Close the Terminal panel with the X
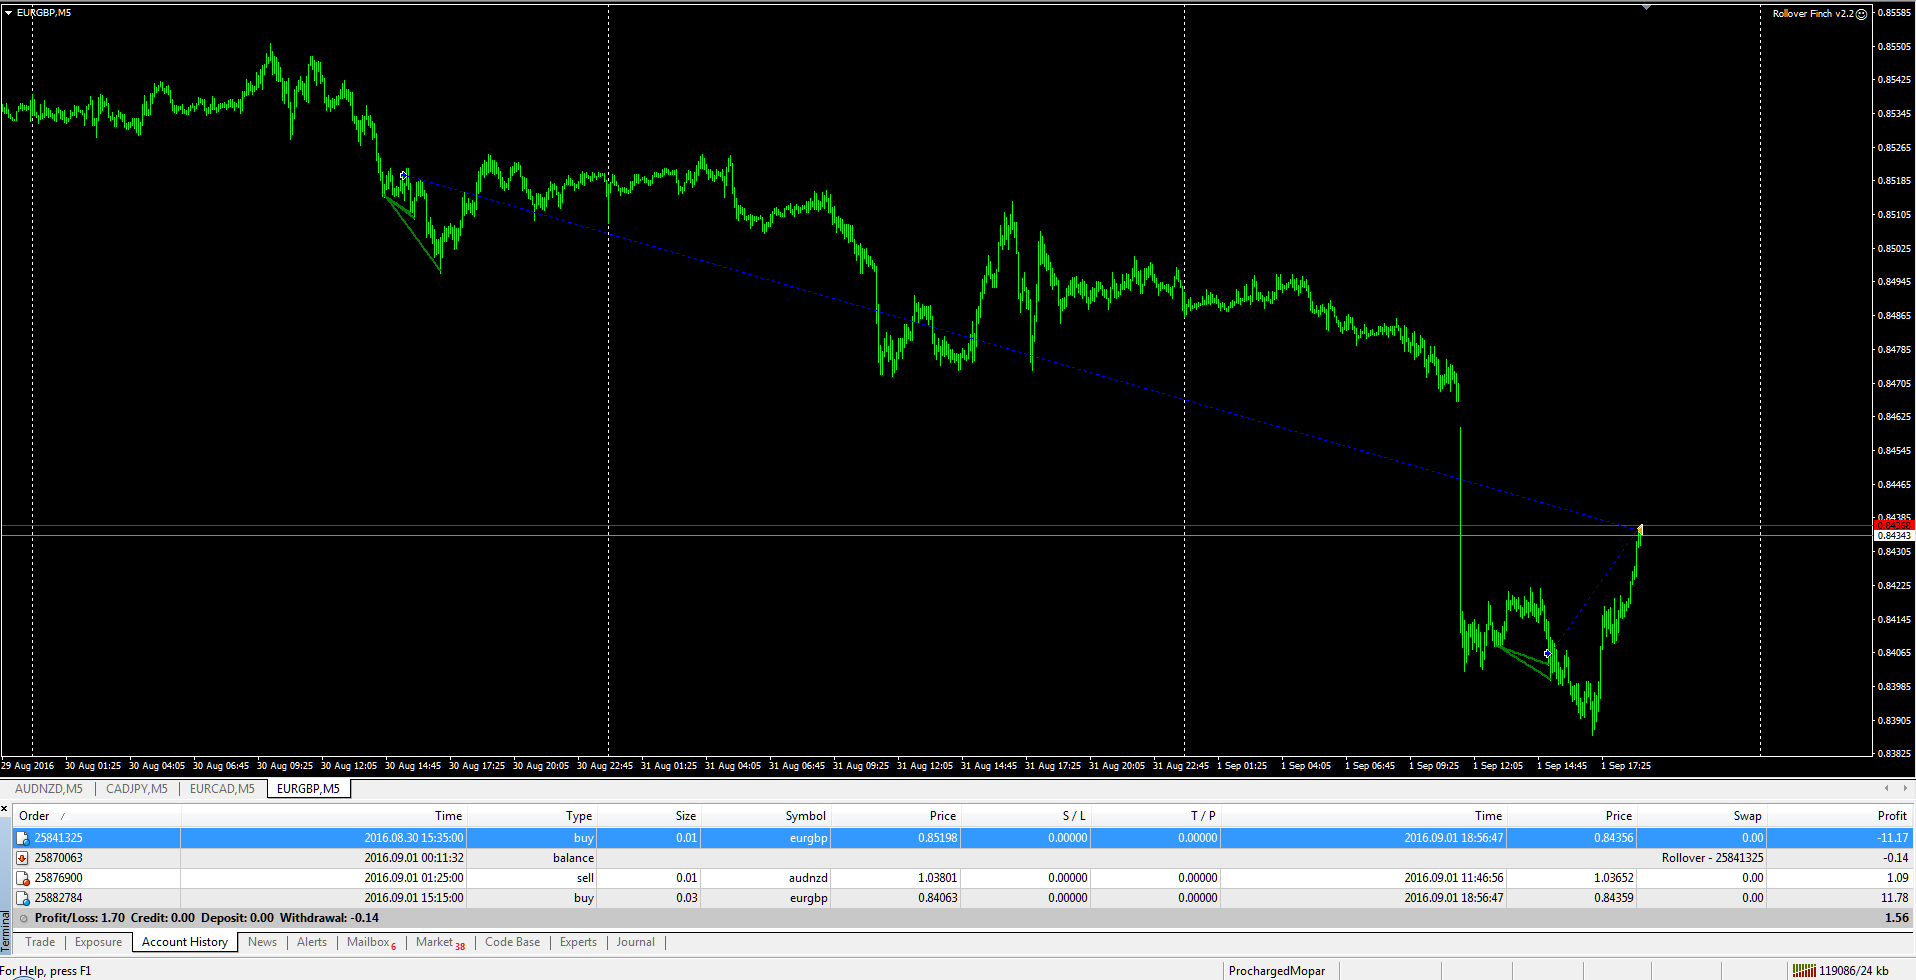The image size is (1916, 980). [x=5, y=809]
